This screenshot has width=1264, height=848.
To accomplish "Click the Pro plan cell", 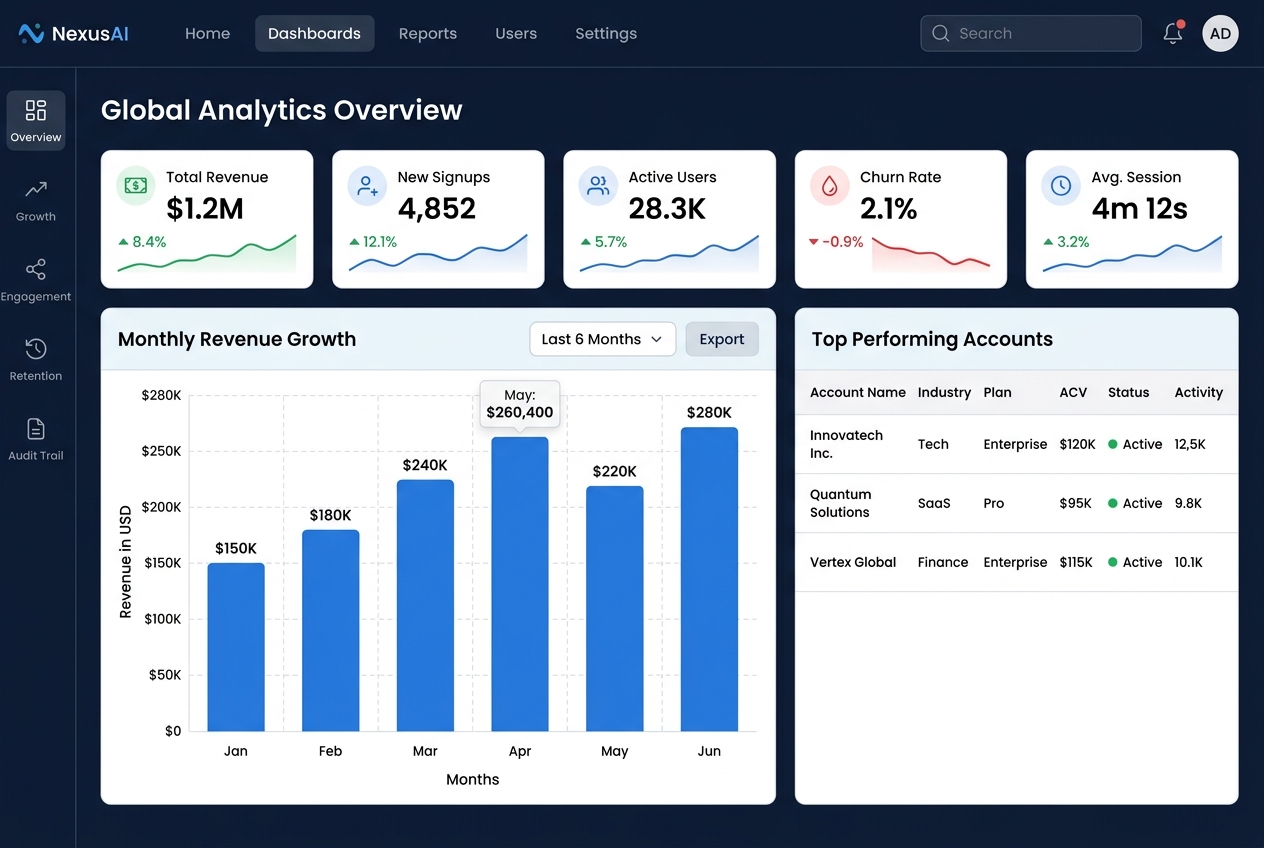I will tap(993, 503).
